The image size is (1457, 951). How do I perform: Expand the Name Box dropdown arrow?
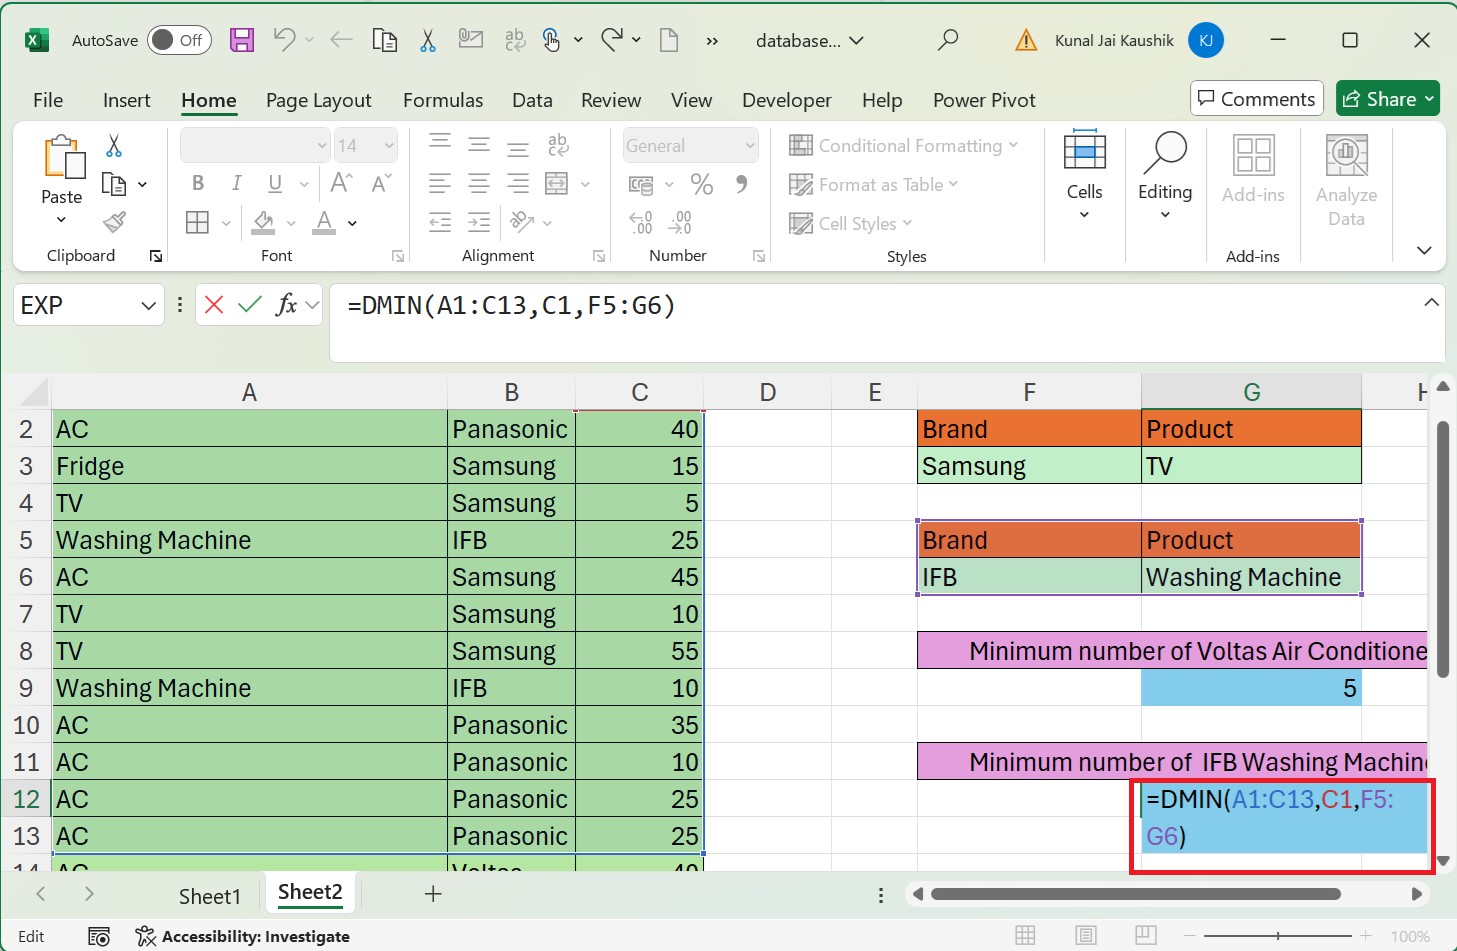point(146,305)
